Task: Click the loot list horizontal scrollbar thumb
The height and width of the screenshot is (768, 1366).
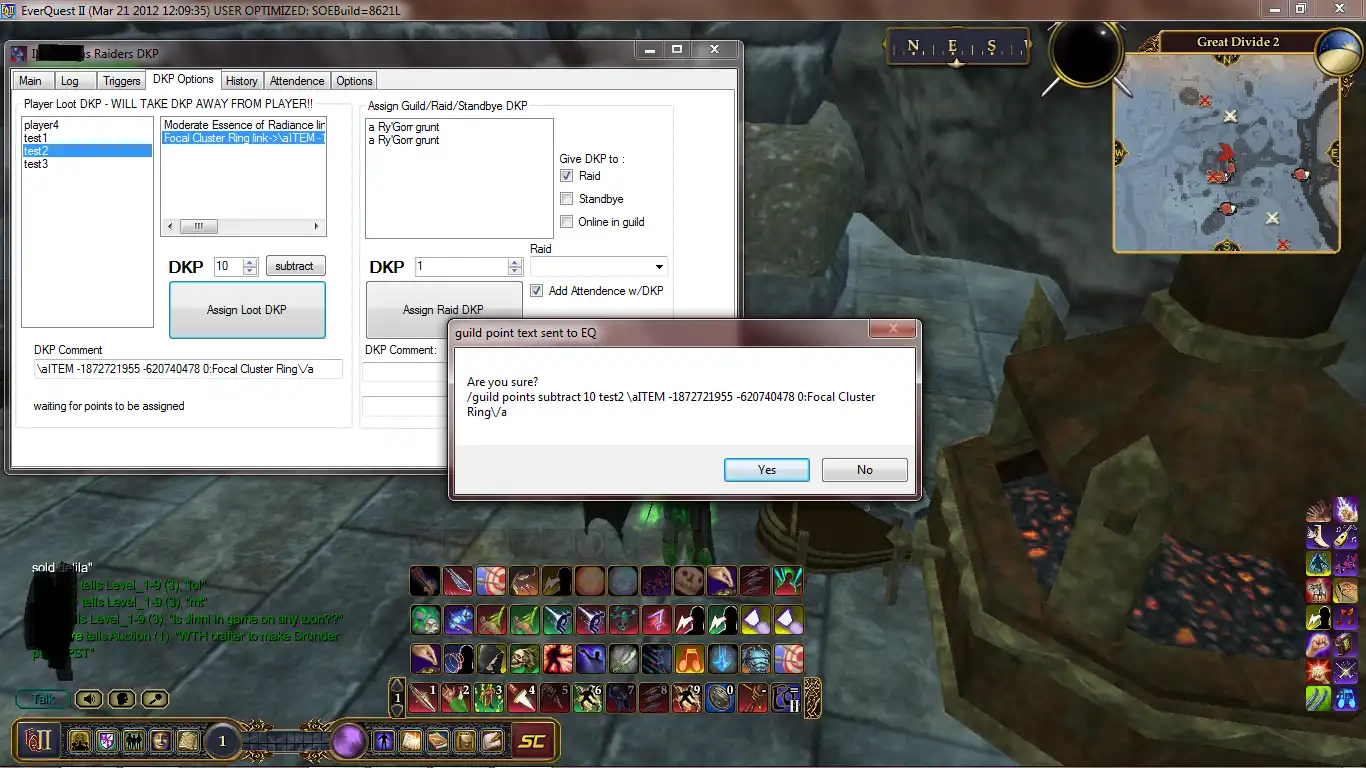Action: 198,227
